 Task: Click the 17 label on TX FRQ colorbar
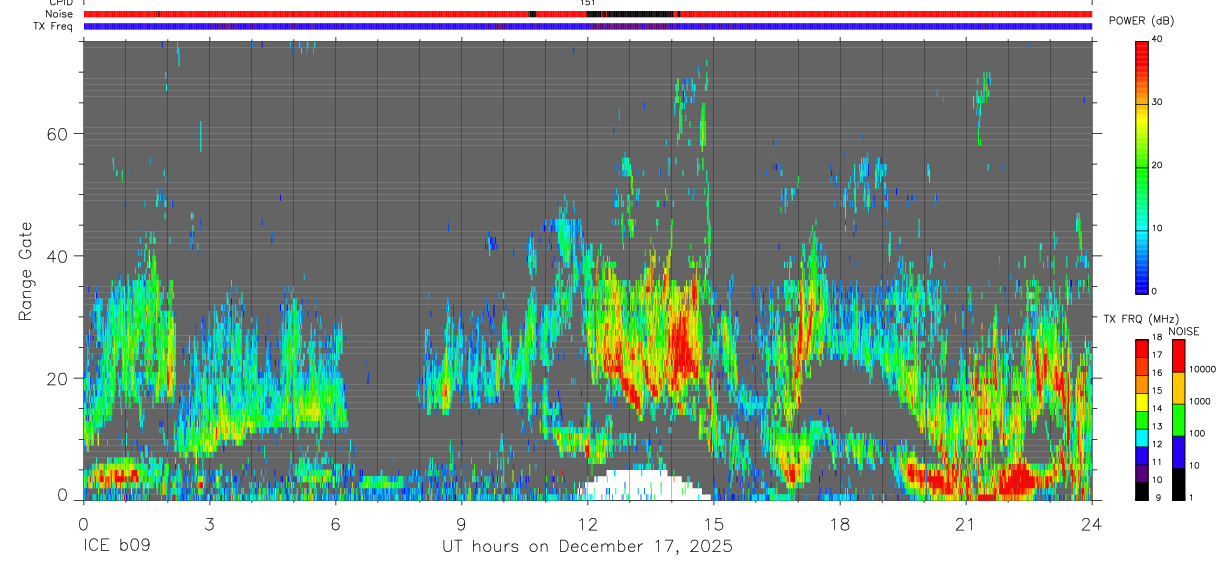pyautogui.click(x=1158, y=355)
